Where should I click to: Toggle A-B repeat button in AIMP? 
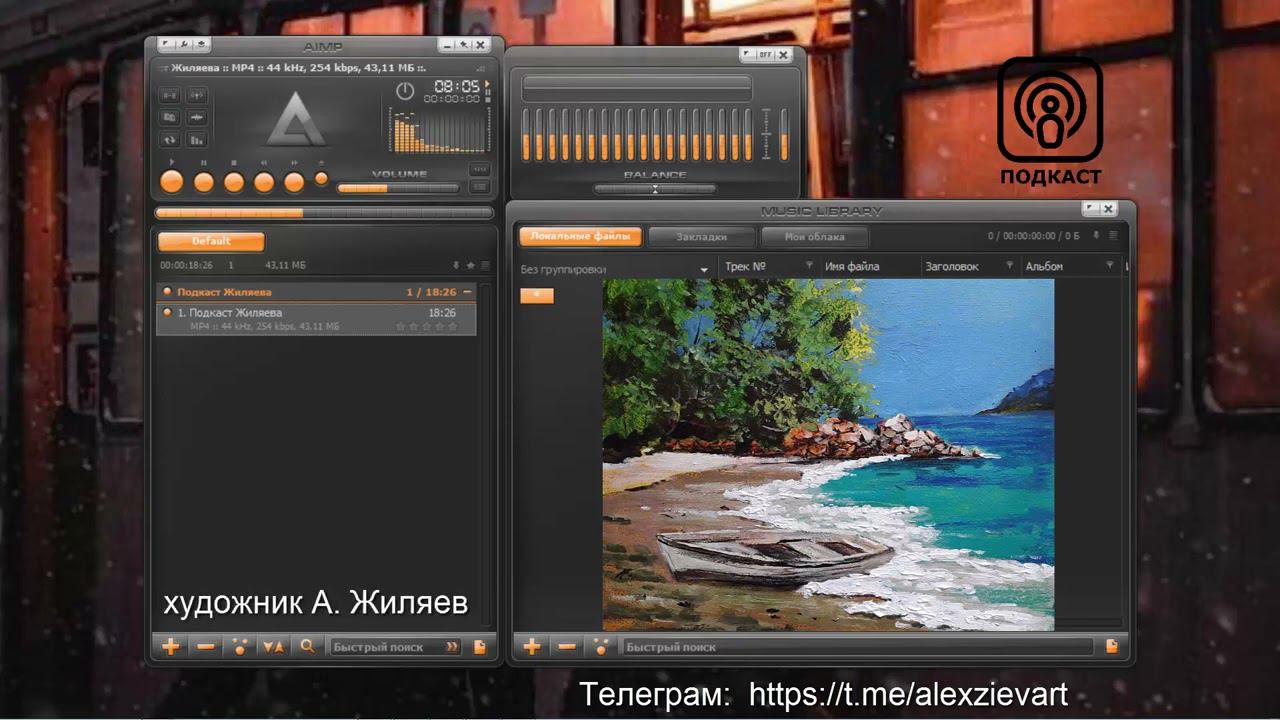(x=170, y=96)
